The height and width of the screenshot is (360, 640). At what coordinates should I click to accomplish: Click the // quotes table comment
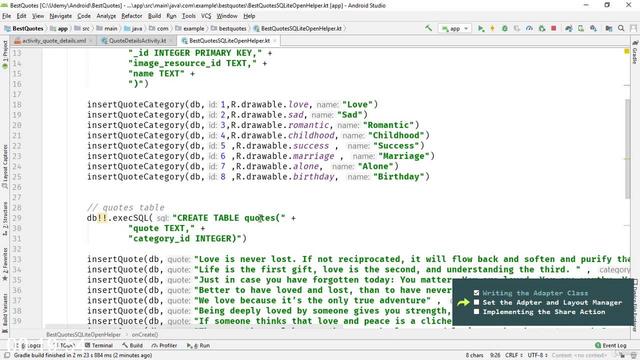tap(126, 208)
